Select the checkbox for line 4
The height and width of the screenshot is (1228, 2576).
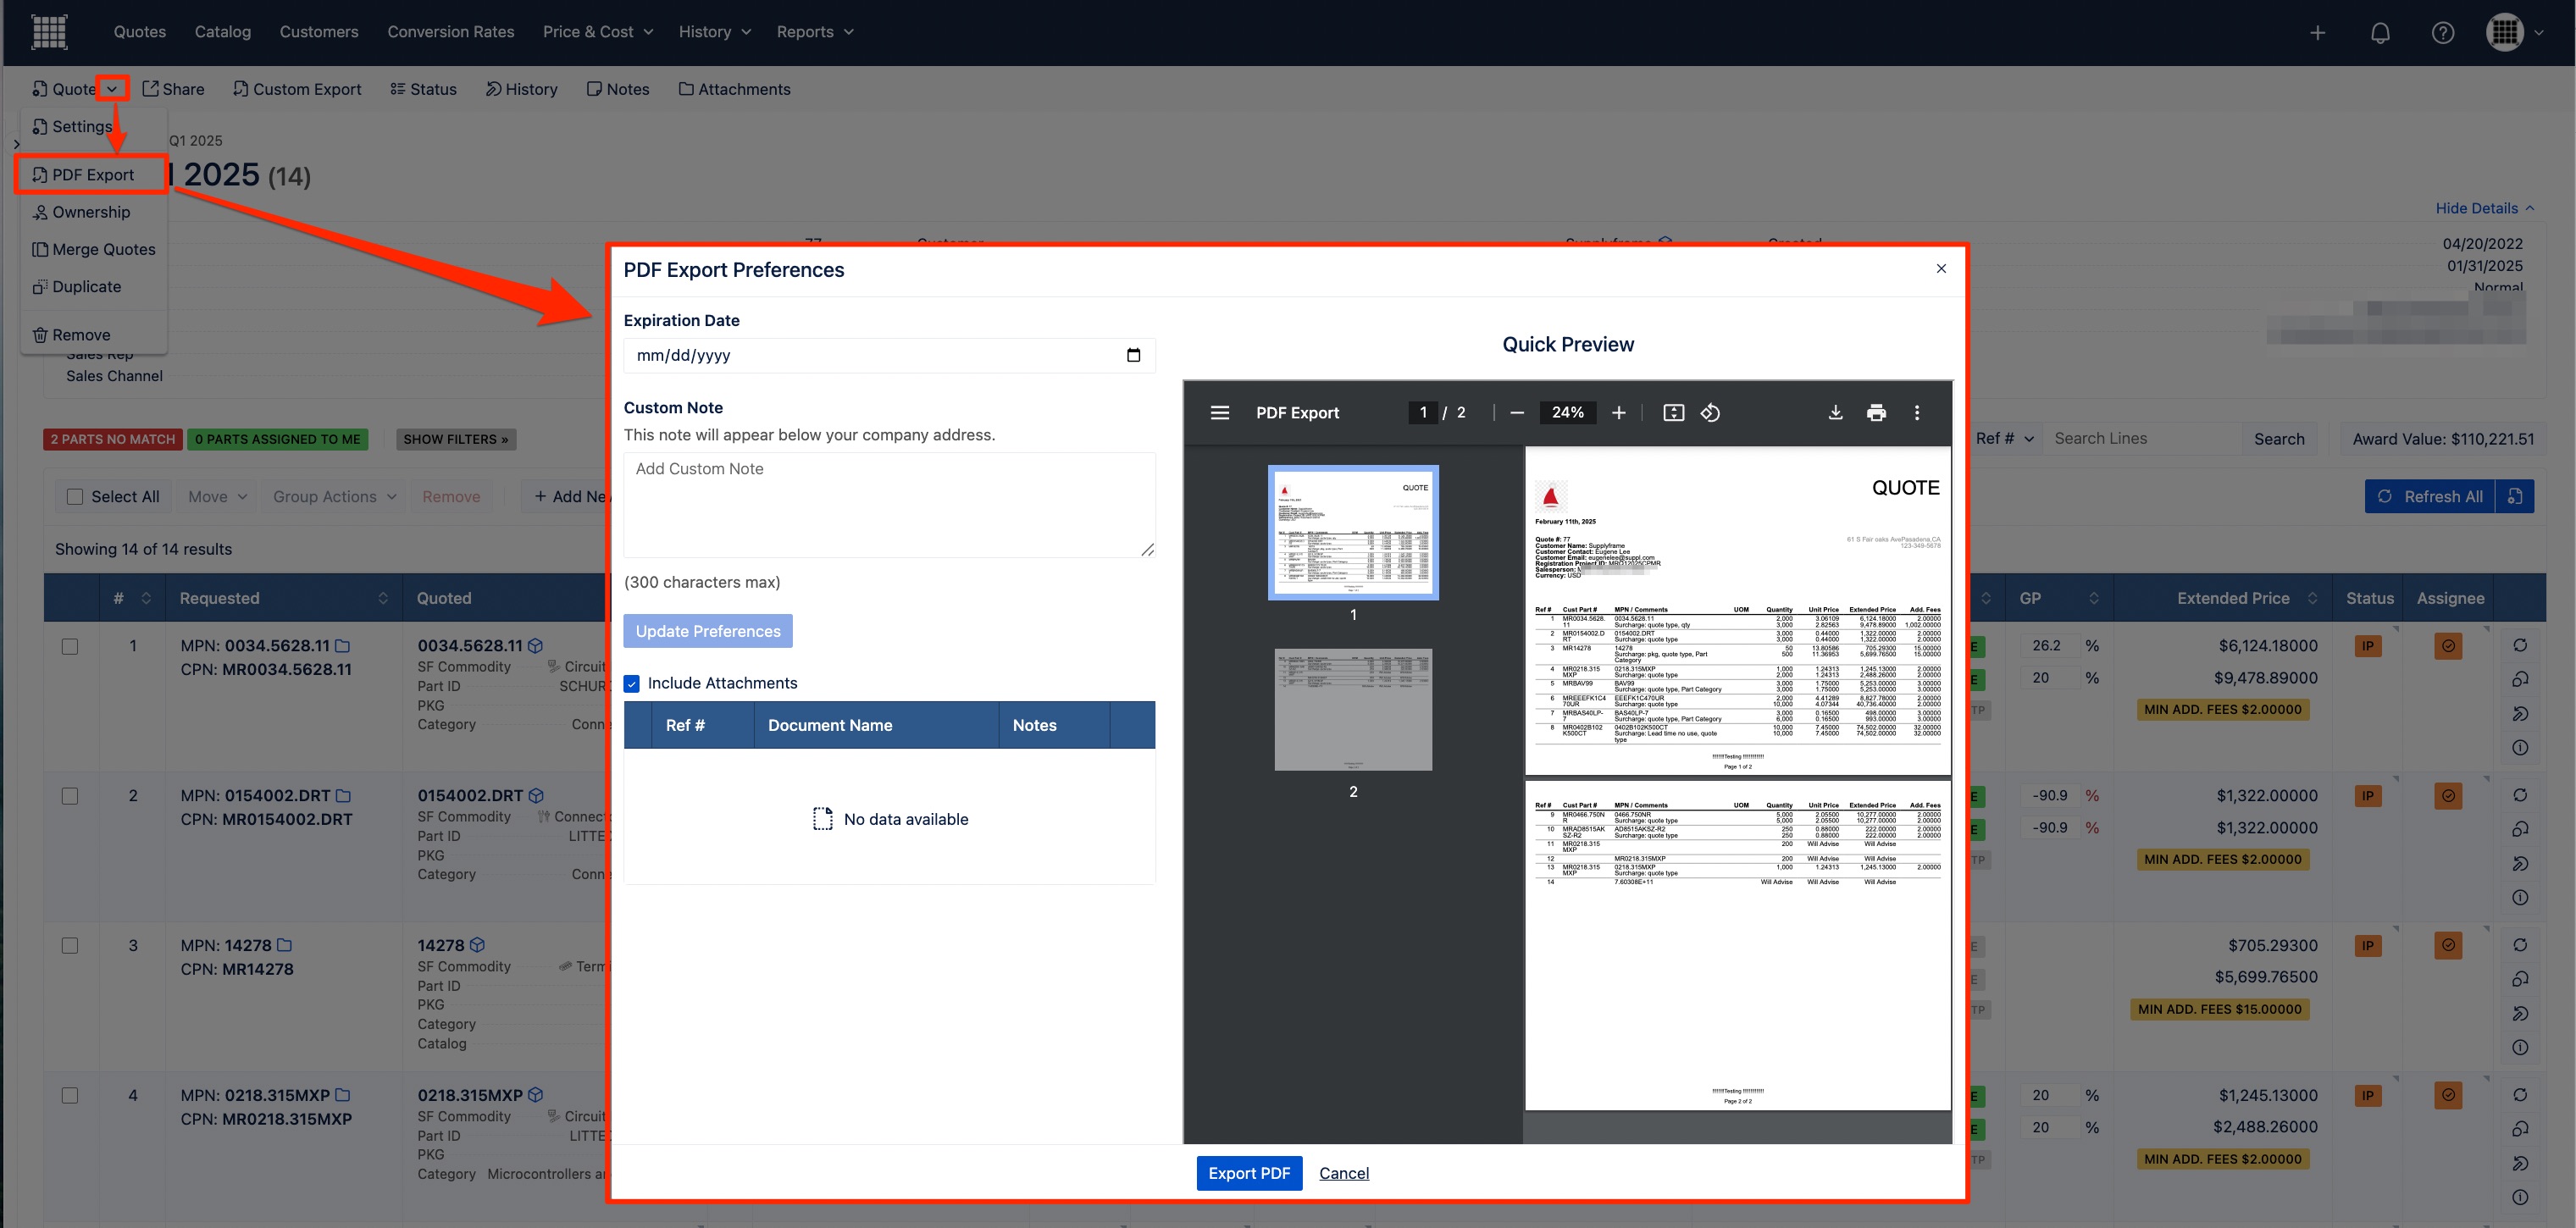coord(70,1095)
